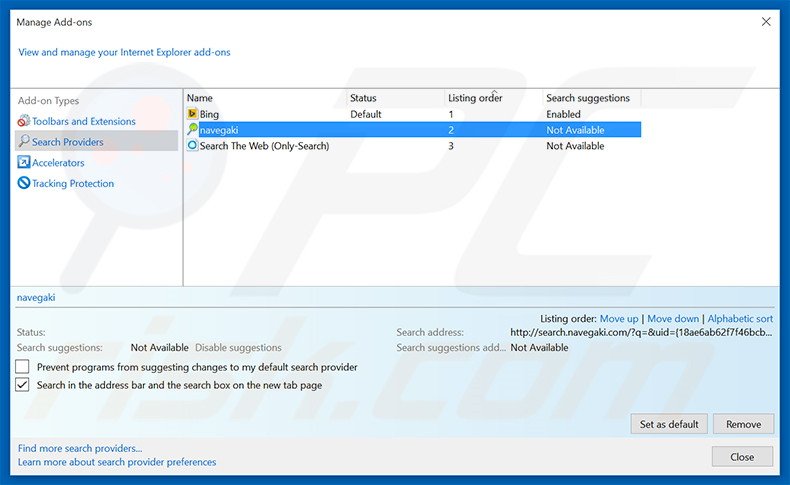The height and width of the screenshot is (485, 790).
Task: Open Tracking Protection add-on type
Action: coord(73,183)
